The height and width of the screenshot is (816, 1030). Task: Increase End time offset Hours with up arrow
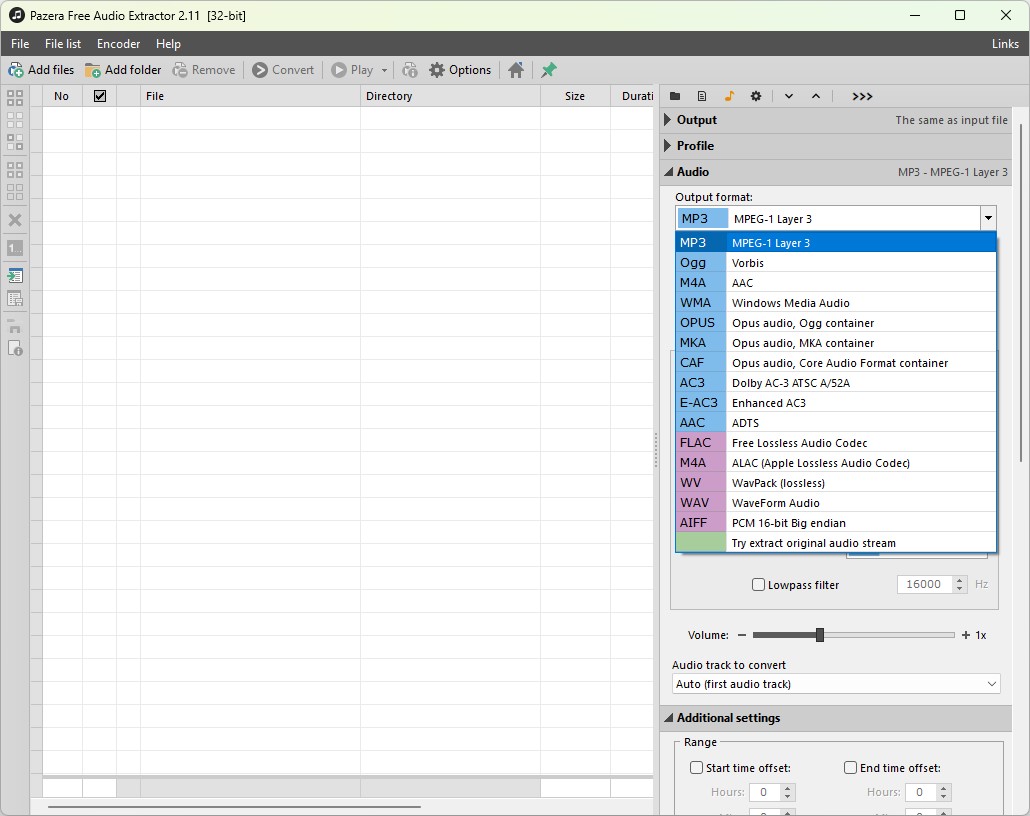click(943, 788)
